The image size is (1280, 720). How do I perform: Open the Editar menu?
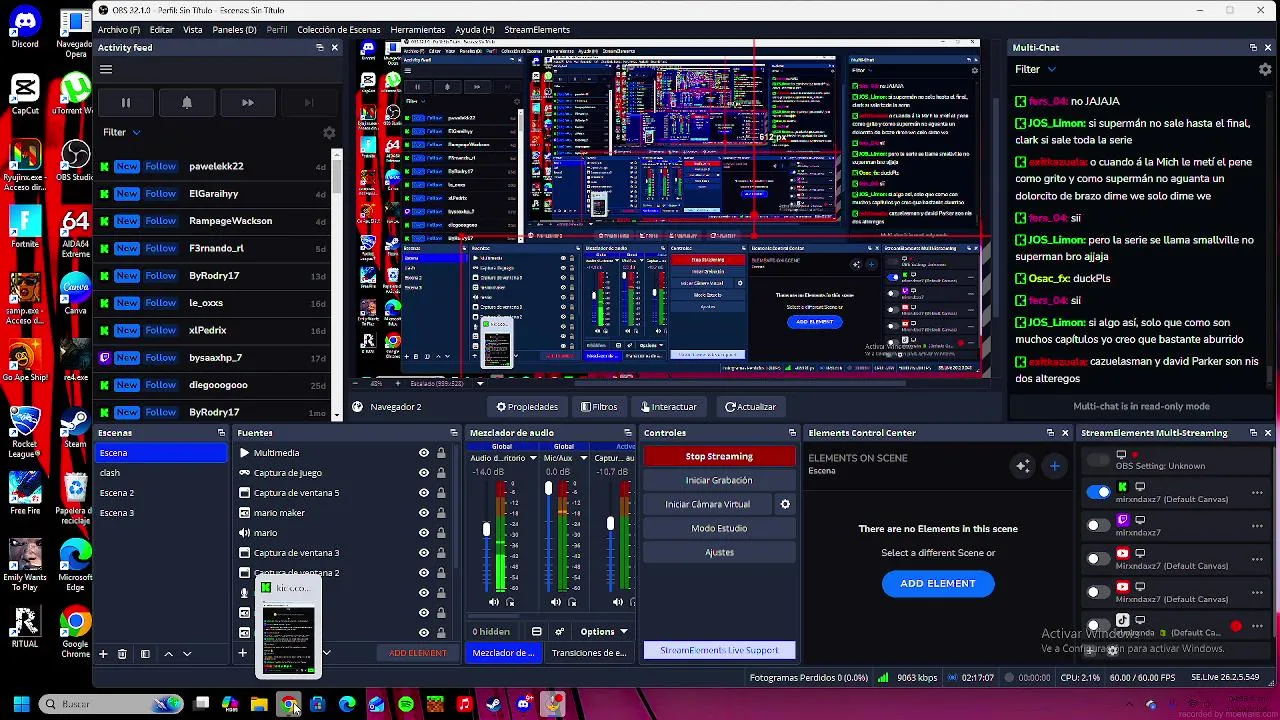click(161, 30)
